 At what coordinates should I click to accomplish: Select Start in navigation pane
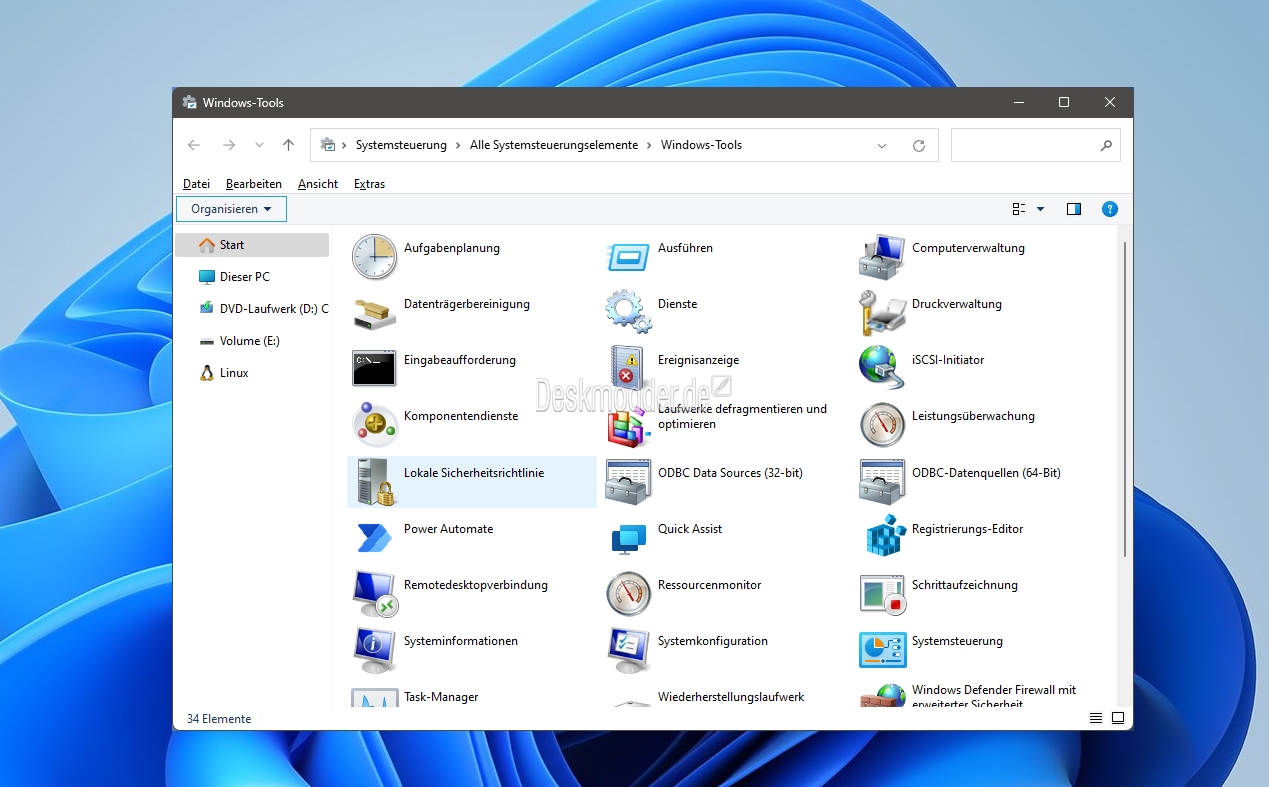[x=252, y=245]
